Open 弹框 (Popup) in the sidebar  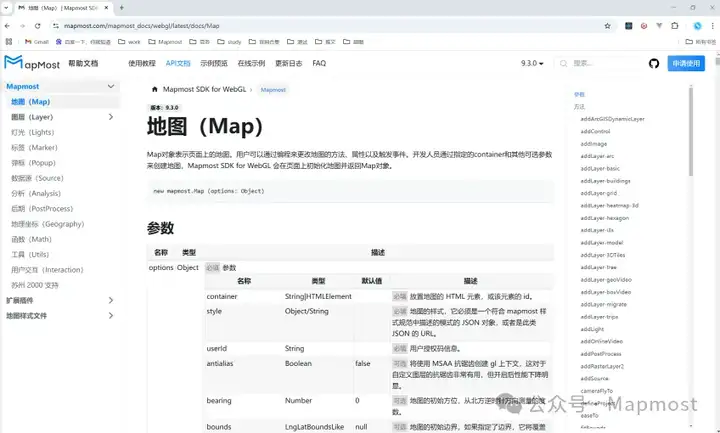33,163
